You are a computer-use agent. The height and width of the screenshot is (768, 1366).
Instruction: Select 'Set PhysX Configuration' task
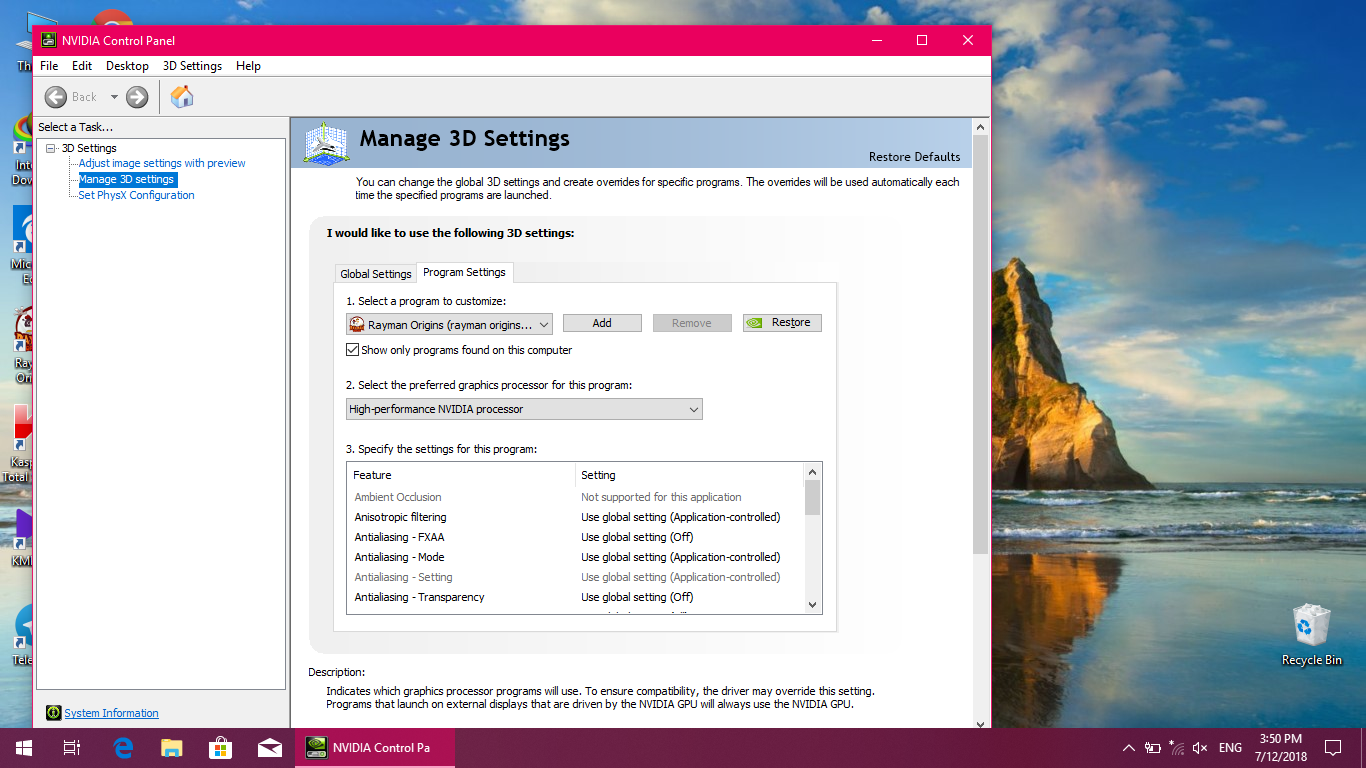coord(136,195)
